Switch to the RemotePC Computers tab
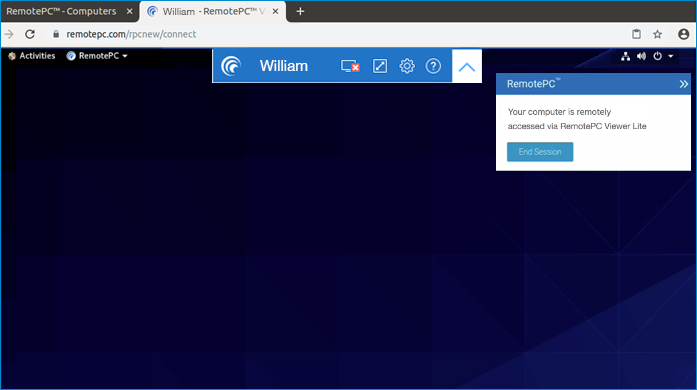 [x=61, y=11]
